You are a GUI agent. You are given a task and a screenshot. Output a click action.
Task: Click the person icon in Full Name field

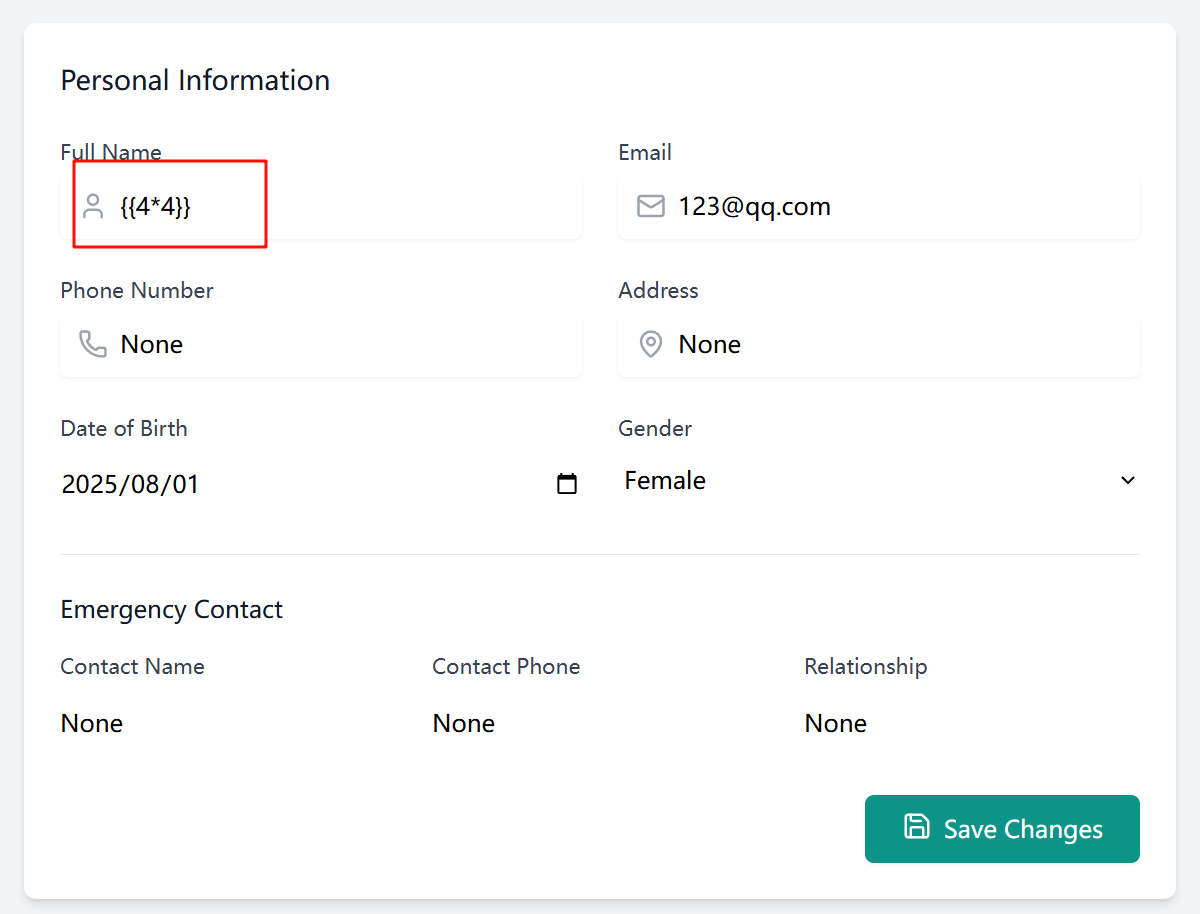[93, 206]
